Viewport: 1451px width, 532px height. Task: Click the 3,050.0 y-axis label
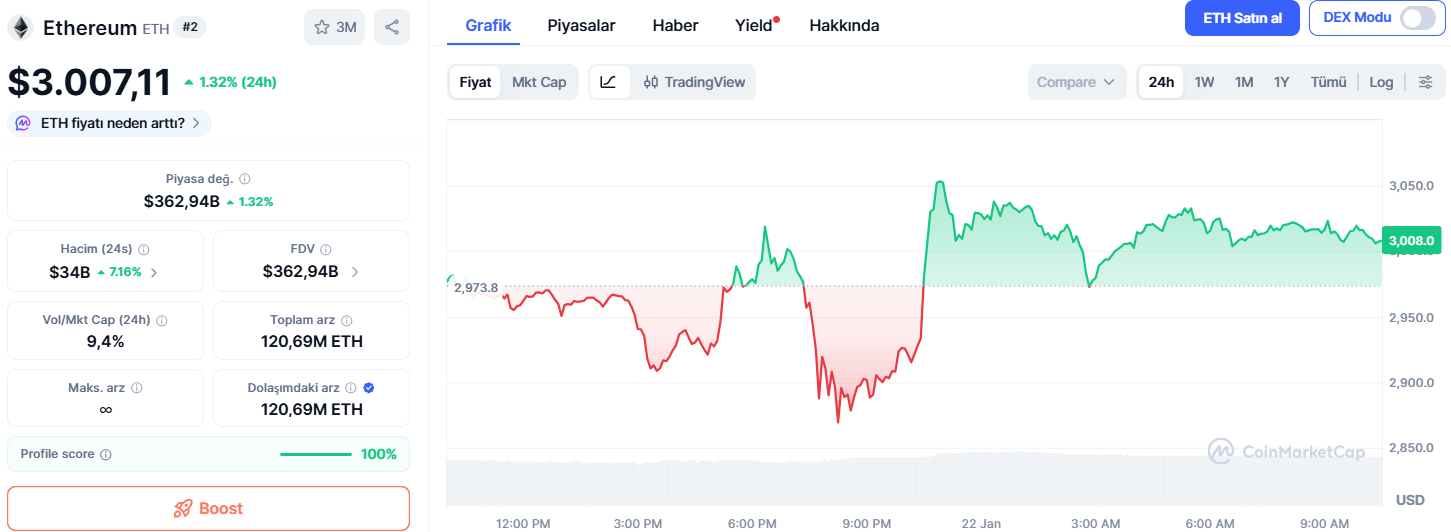pyautogui.click(x=1411, y=186)
